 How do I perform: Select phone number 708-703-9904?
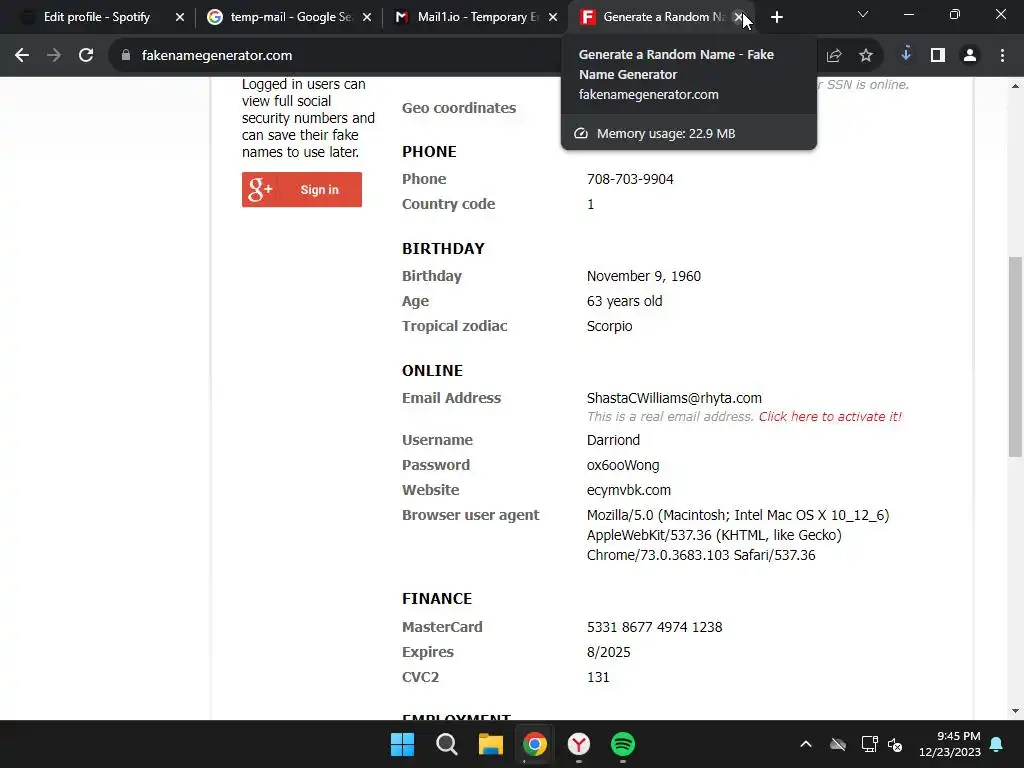point(630,179)
